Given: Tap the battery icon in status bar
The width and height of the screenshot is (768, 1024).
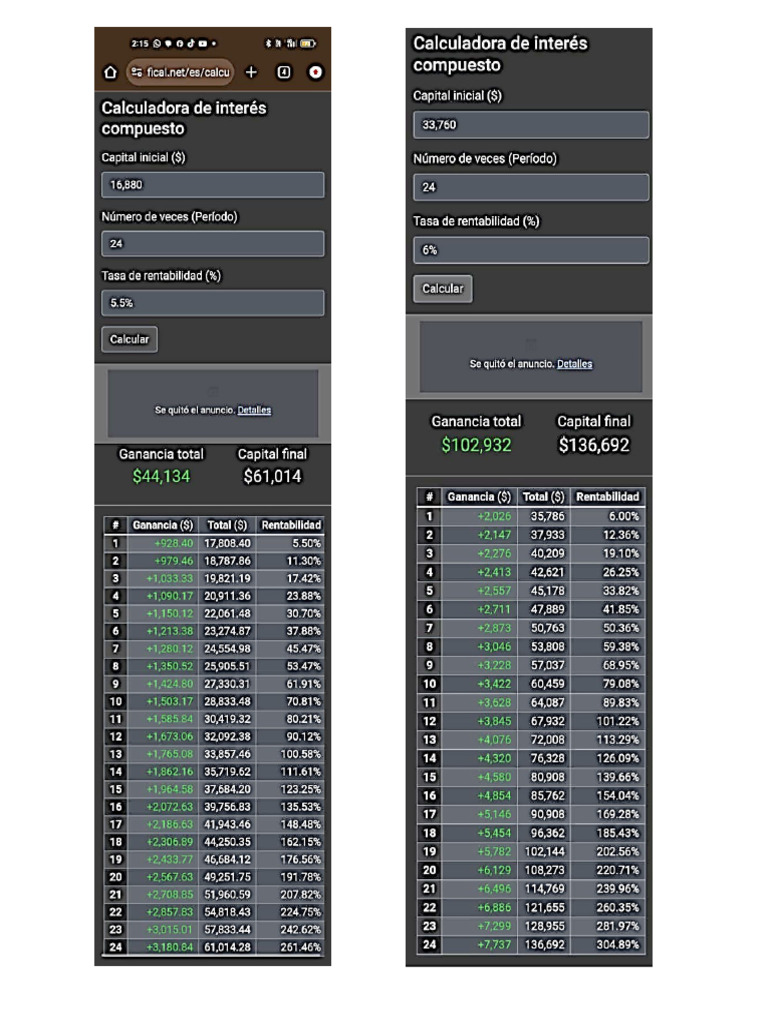Looking at the screenshot, I should click(307, 44).
